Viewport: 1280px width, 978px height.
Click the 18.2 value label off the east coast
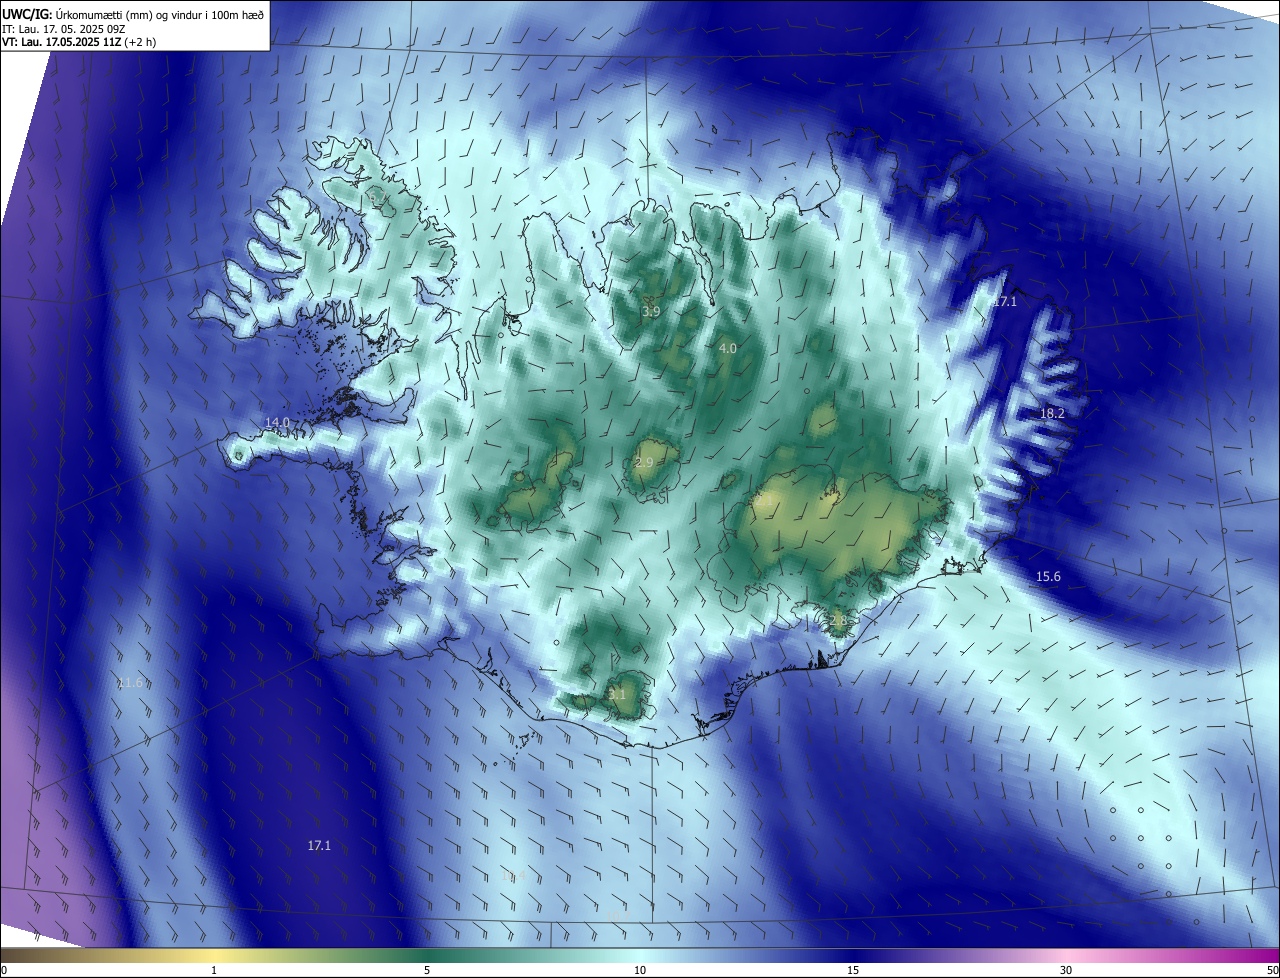coord(1052,413)
